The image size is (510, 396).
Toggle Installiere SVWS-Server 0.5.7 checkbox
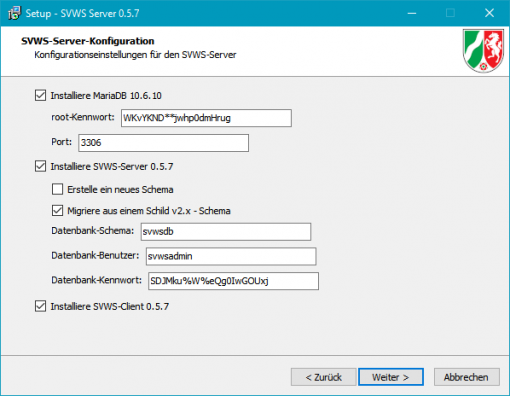pyautogui.click(x=40, y=166)
